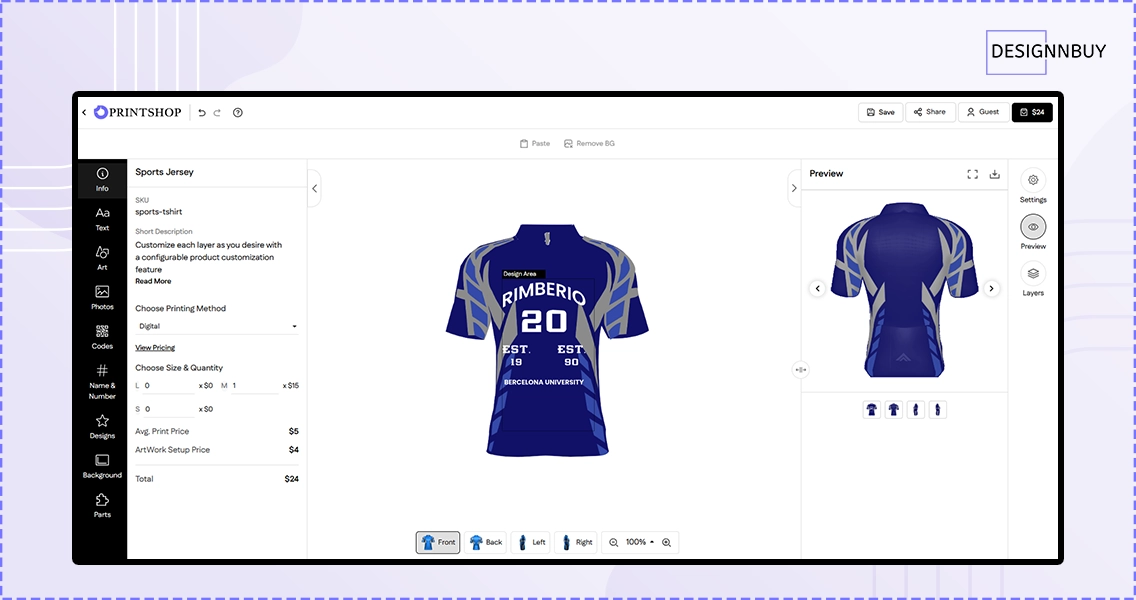Select second preview thumbnail
1136x600 pixels.
coord(894,409)
